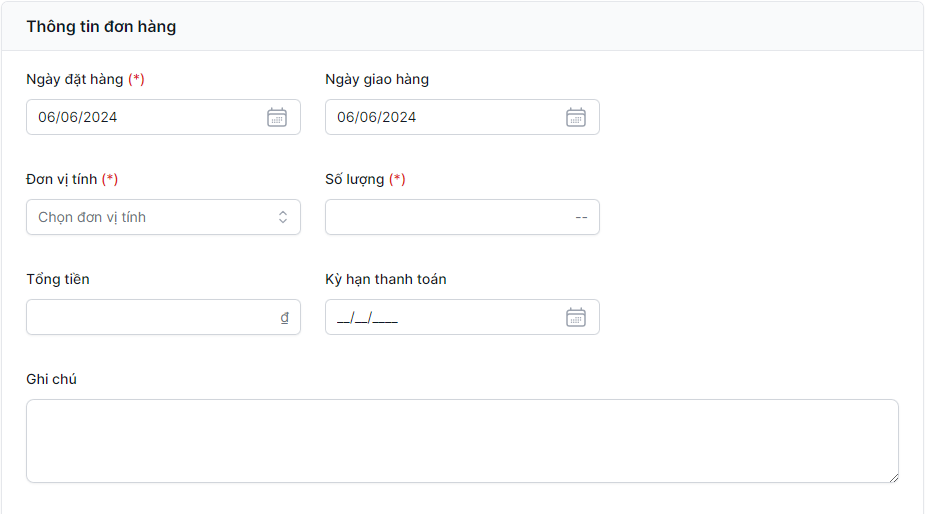Click the 'Thông tin đơn hàng' section header
Image resolution: width=925 pixels, height=514 pixels.
[101, 27]
